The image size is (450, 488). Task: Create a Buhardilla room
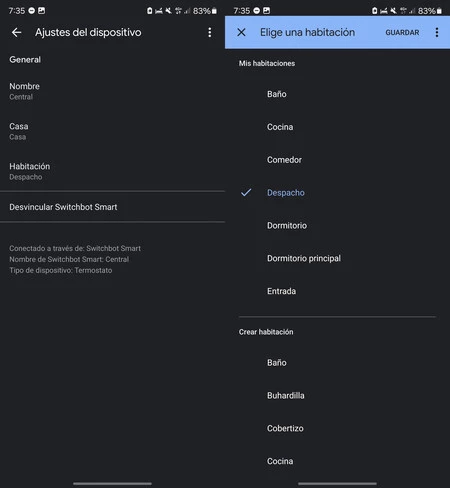[337, 395]
